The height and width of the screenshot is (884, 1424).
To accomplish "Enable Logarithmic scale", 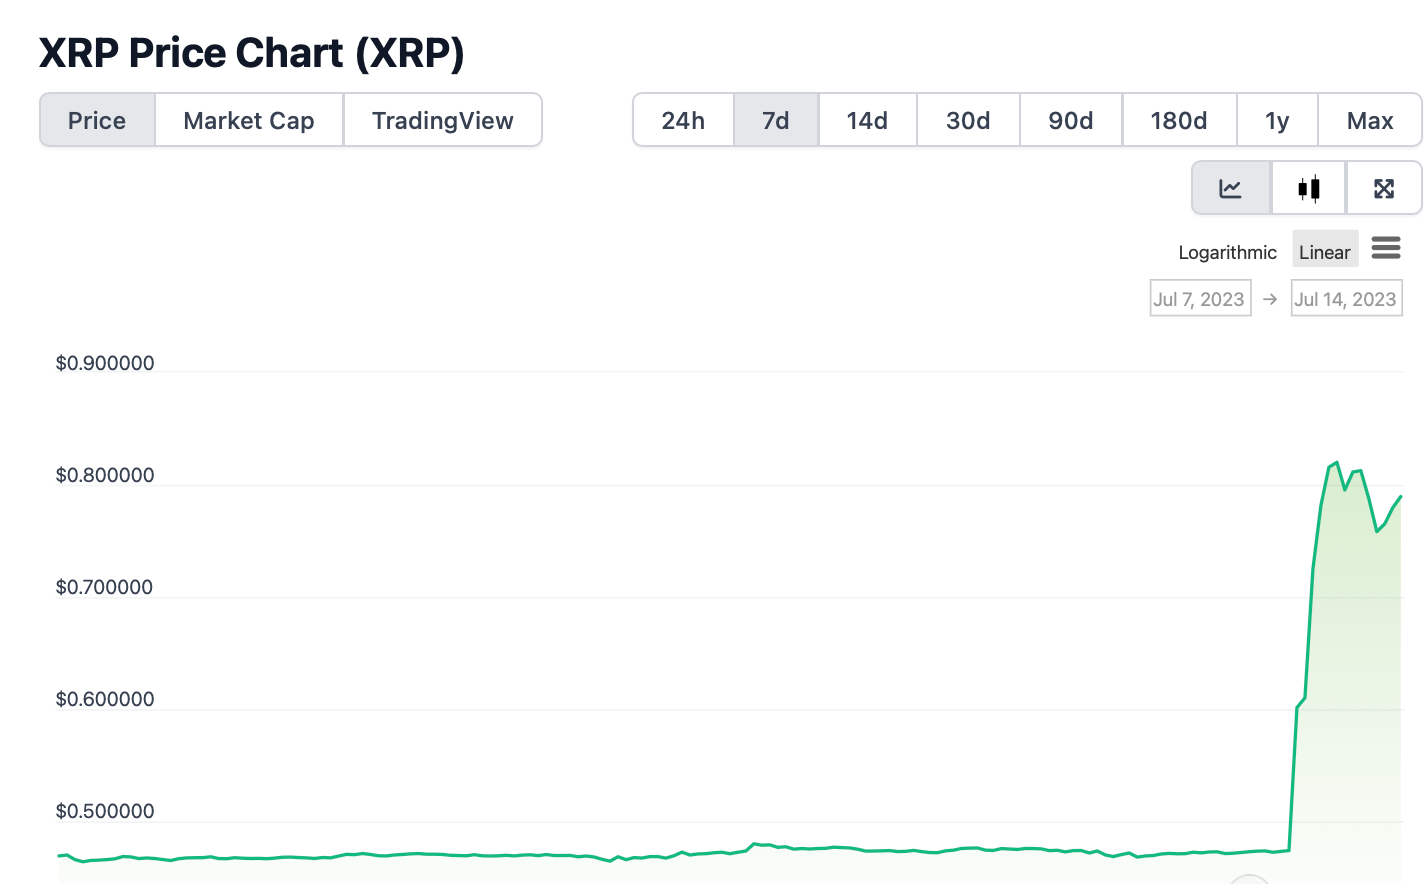I will click(x=1227, y=252).
